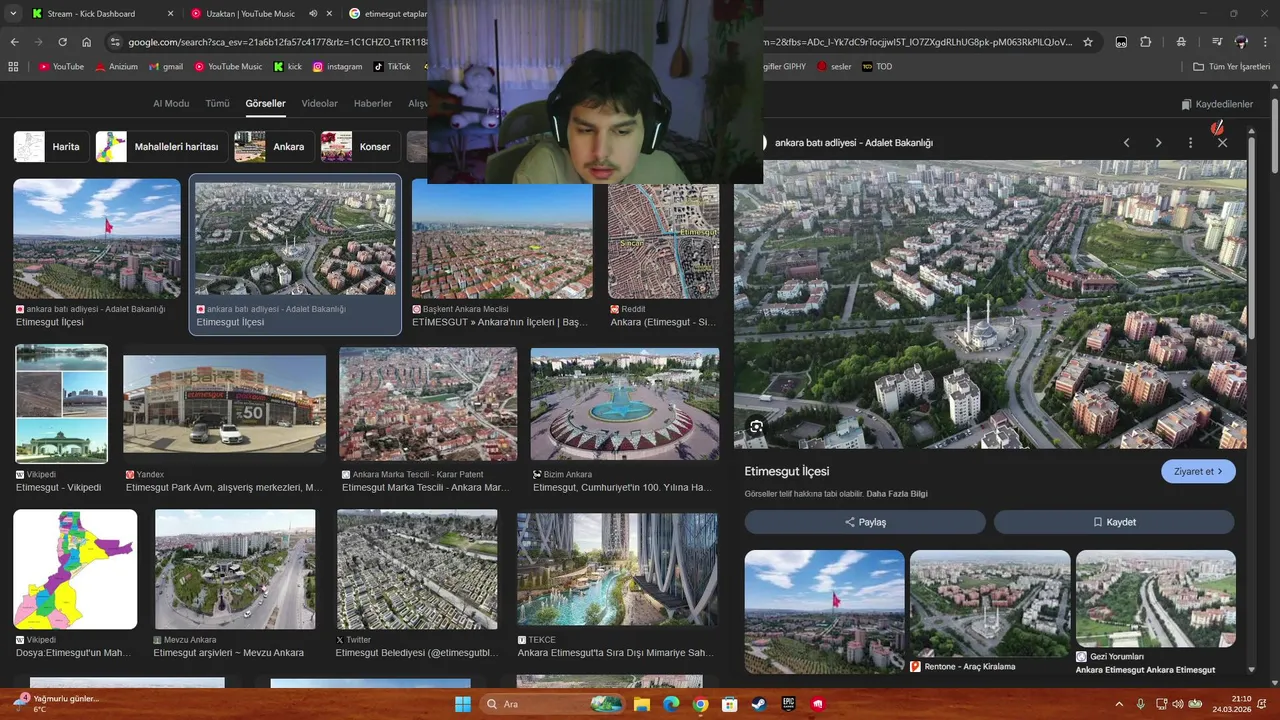
Task: Switch to the Videolar search tab
Action: point(319,104)
